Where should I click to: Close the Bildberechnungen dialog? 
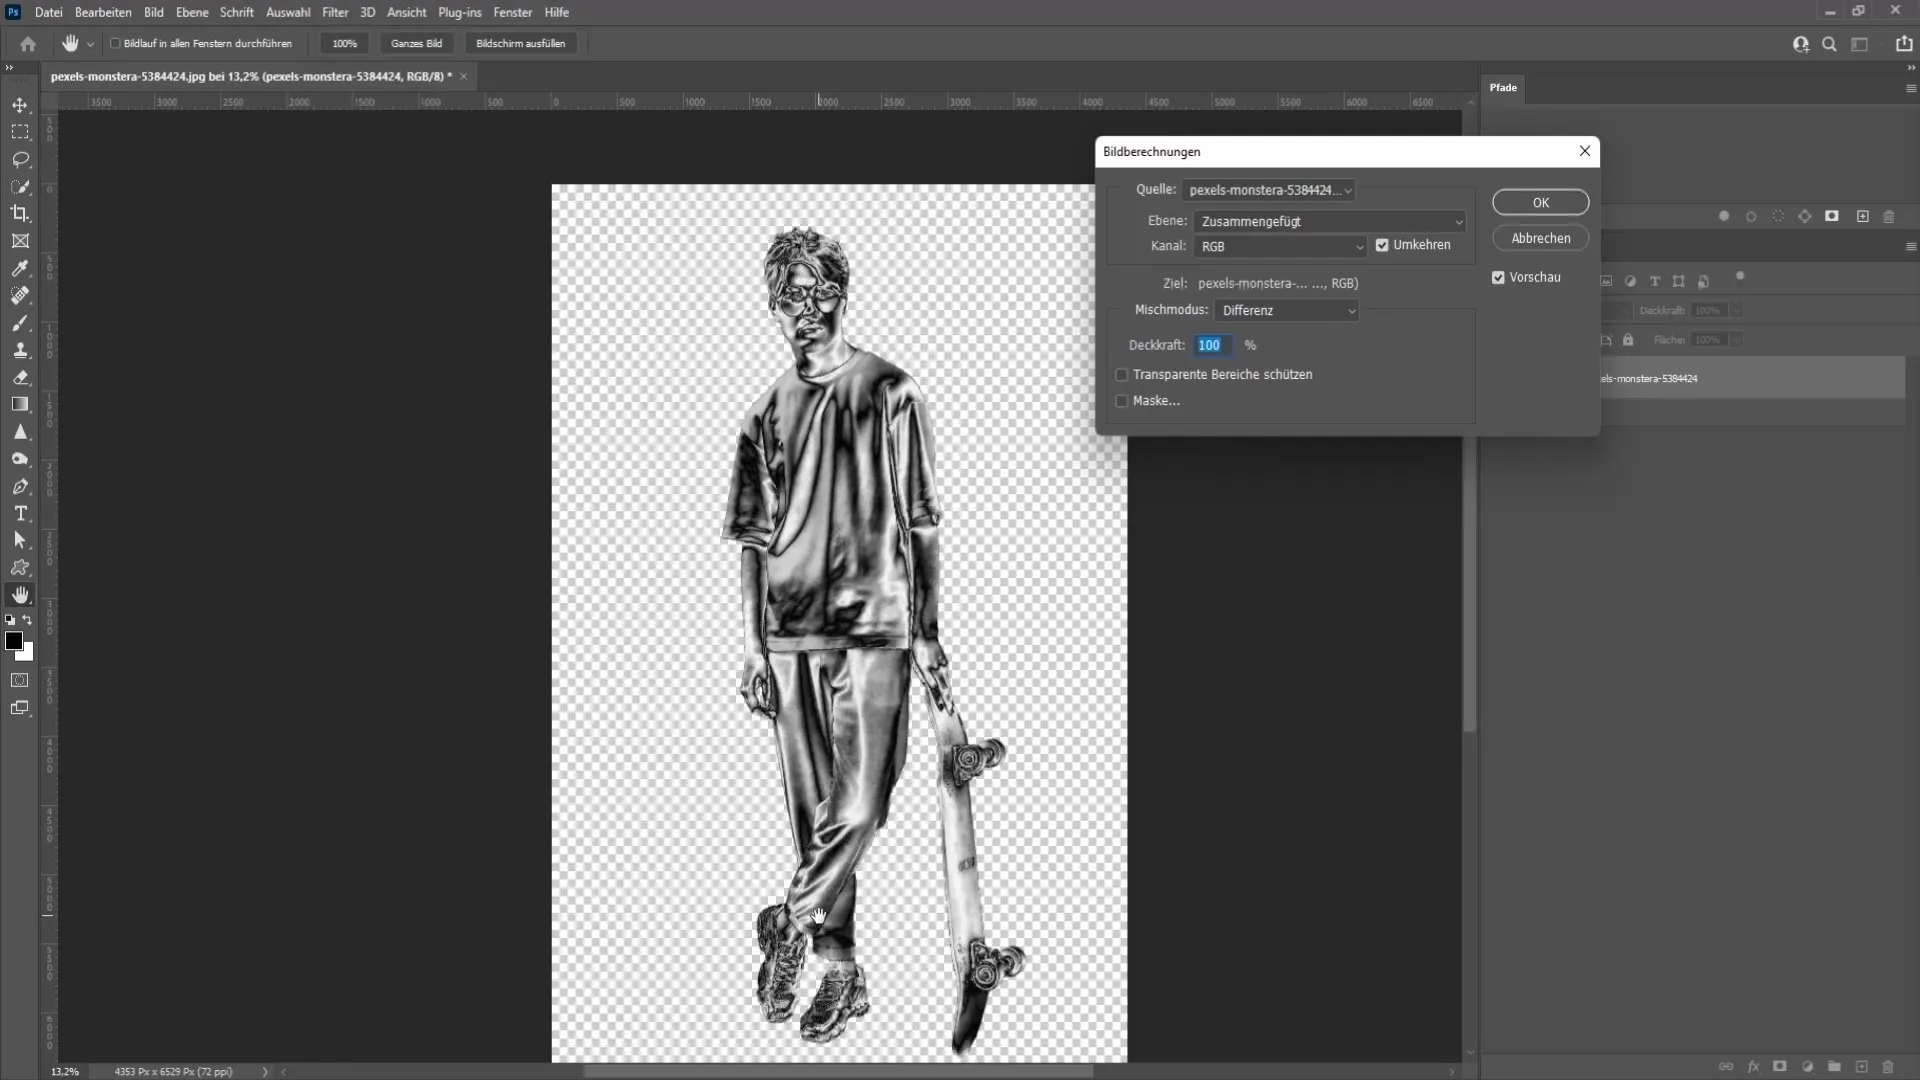(x=1584, y=151)
